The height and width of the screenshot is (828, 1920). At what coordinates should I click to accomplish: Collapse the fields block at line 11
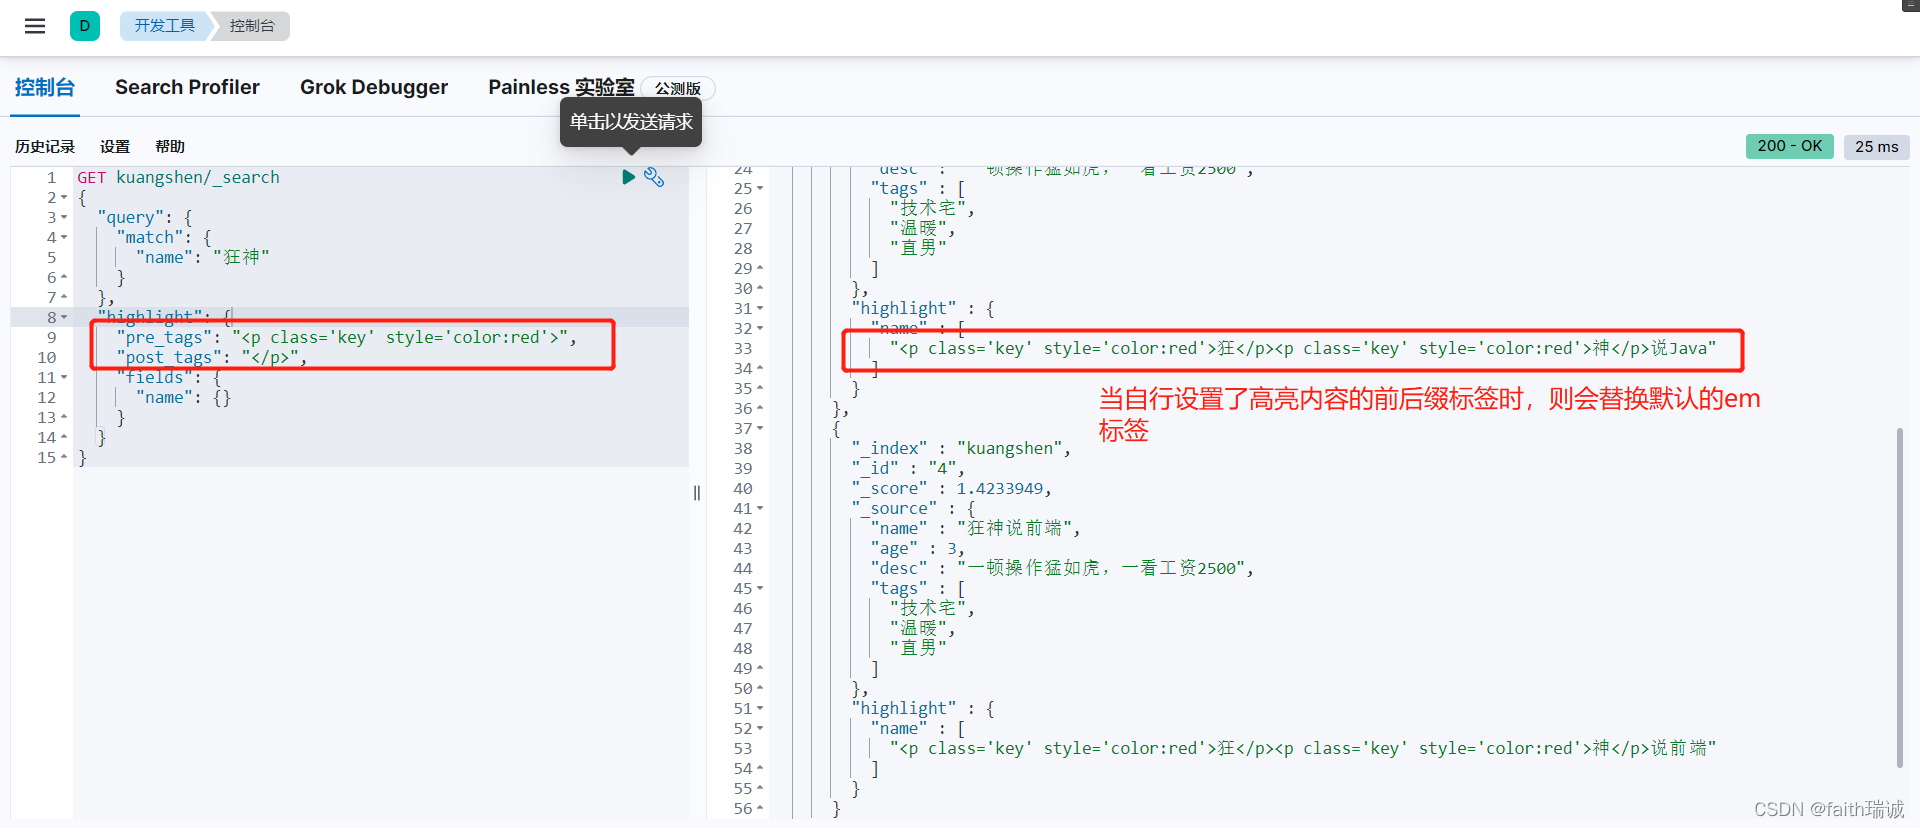tap(64, 378)
